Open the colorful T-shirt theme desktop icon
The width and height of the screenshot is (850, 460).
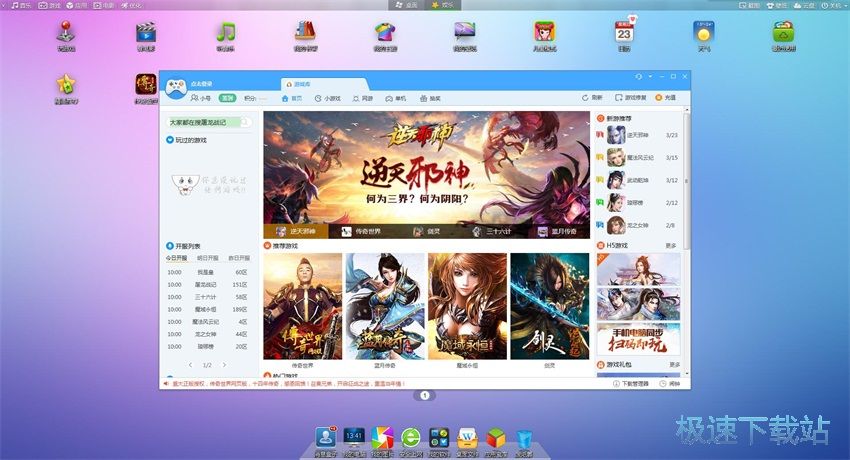(385, 33)
